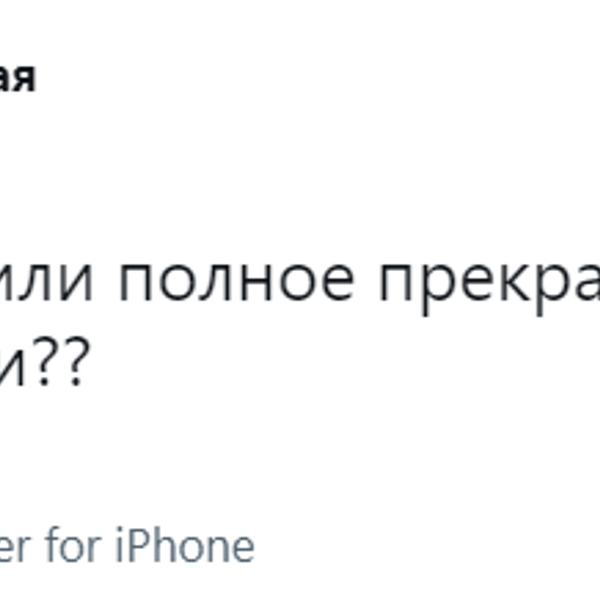Click the "er" fragment before "for iPhone"
The height and width of the screenshot is (600, 600).
[x=14, y=549]
